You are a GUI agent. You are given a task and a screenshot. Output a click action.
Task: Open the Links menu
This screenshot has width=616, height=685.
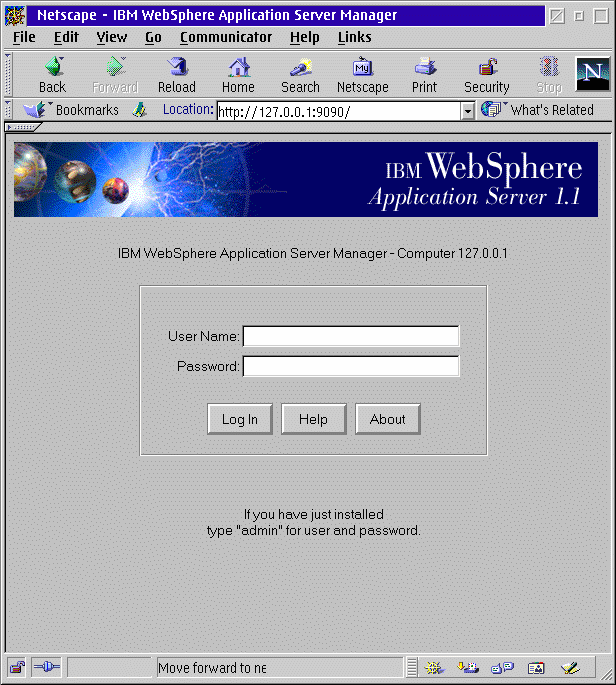(354, 38)
